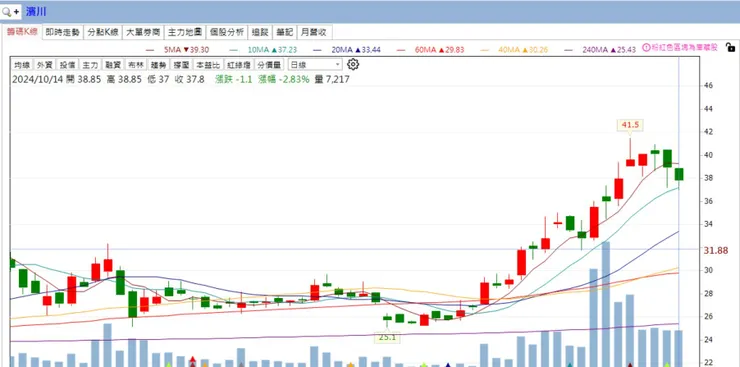The width and height of the screenshot is (740, 367).
Task: Switch to the 籌碼K線 tab
Action: coord(22,32)
